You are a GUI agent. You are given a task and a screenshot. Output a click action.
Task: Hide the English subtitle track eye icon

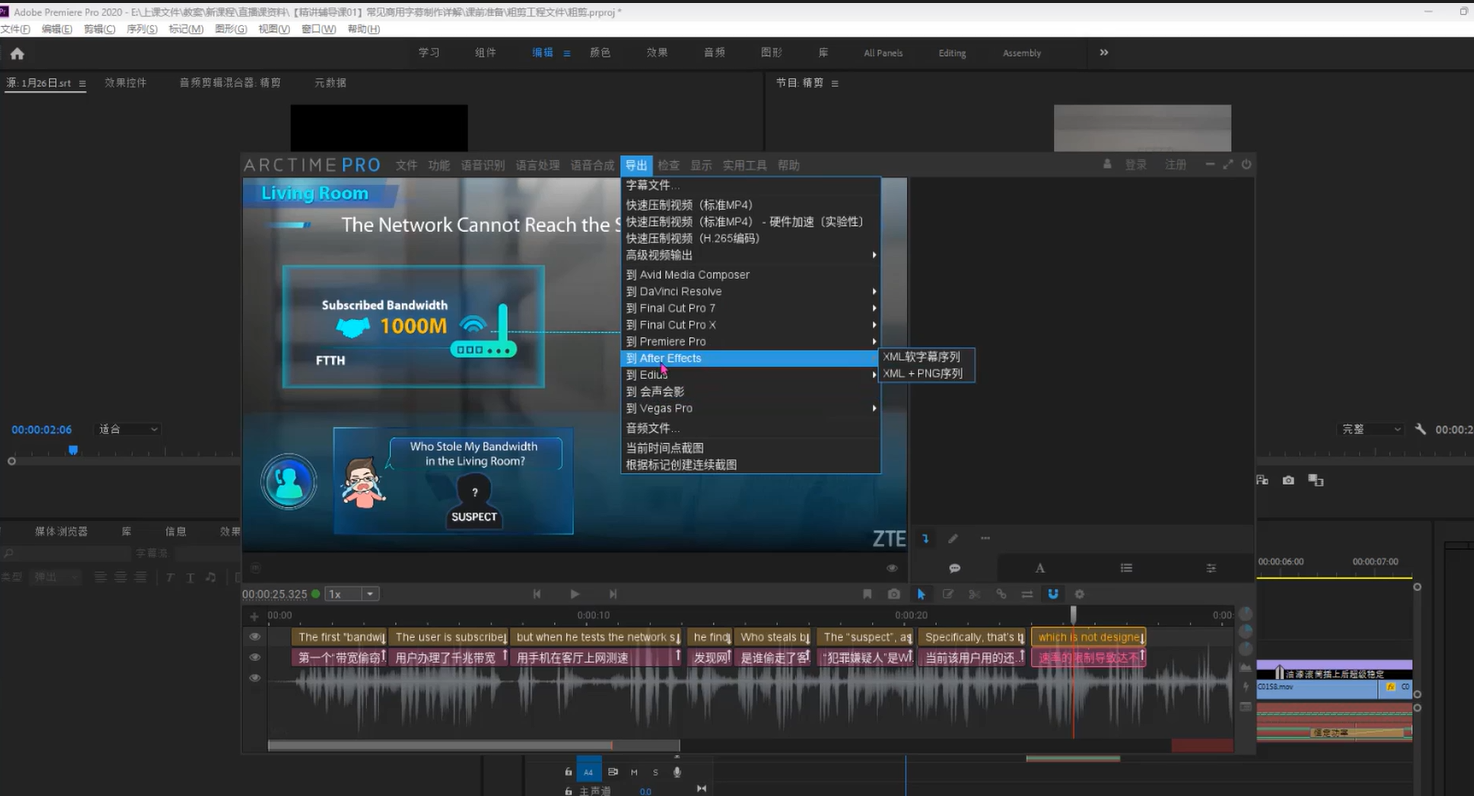tap(255, 637)
